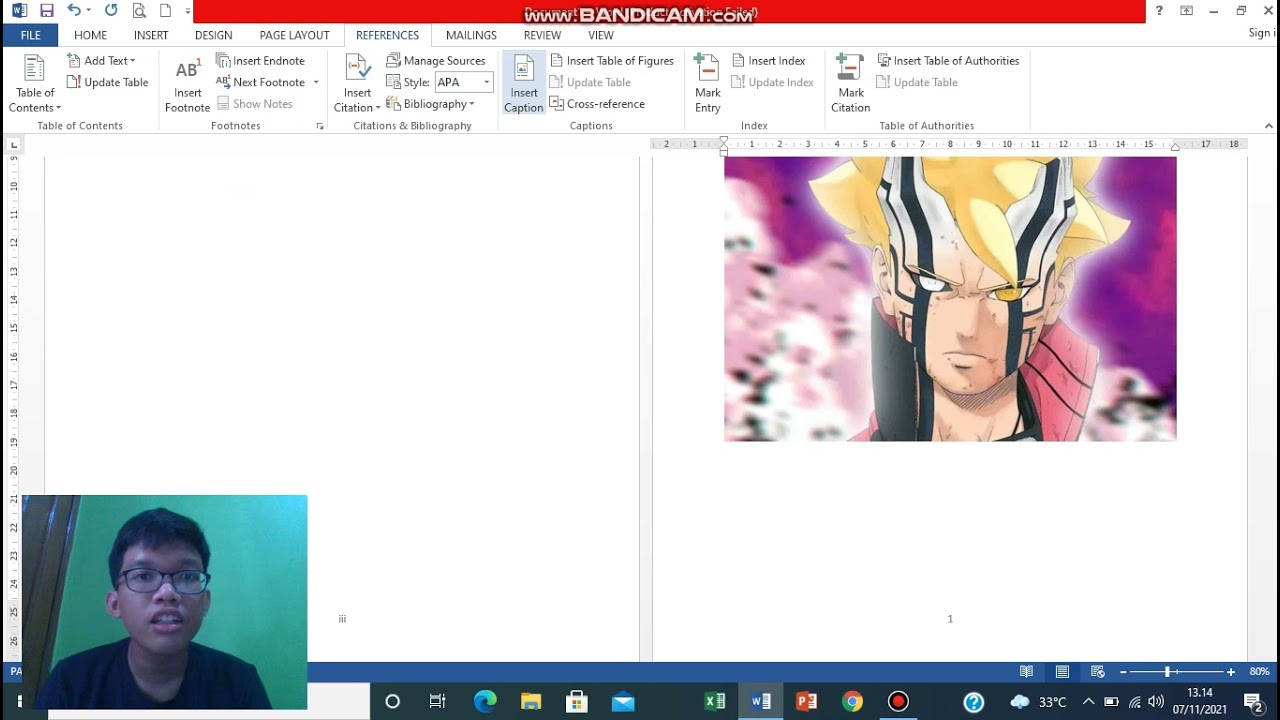Open zoom dialog via 80% level

1259,672
